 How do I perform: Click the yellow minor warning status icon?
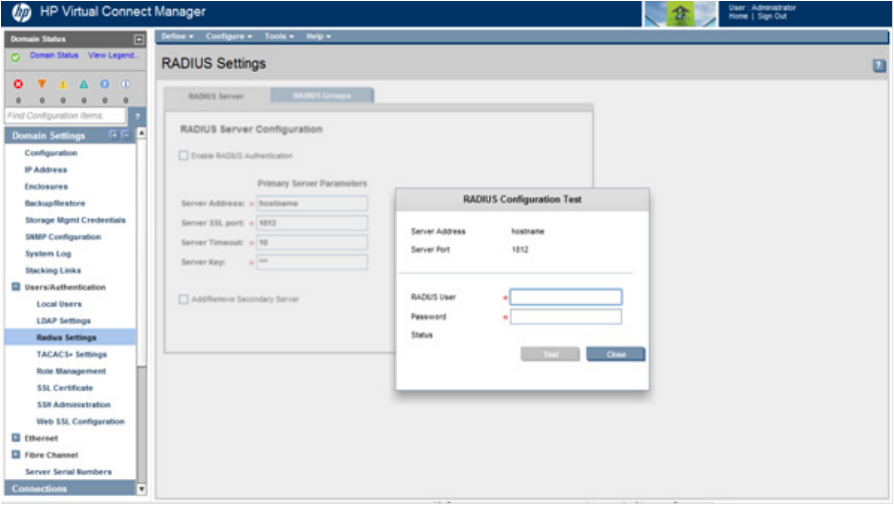[63, 84]
